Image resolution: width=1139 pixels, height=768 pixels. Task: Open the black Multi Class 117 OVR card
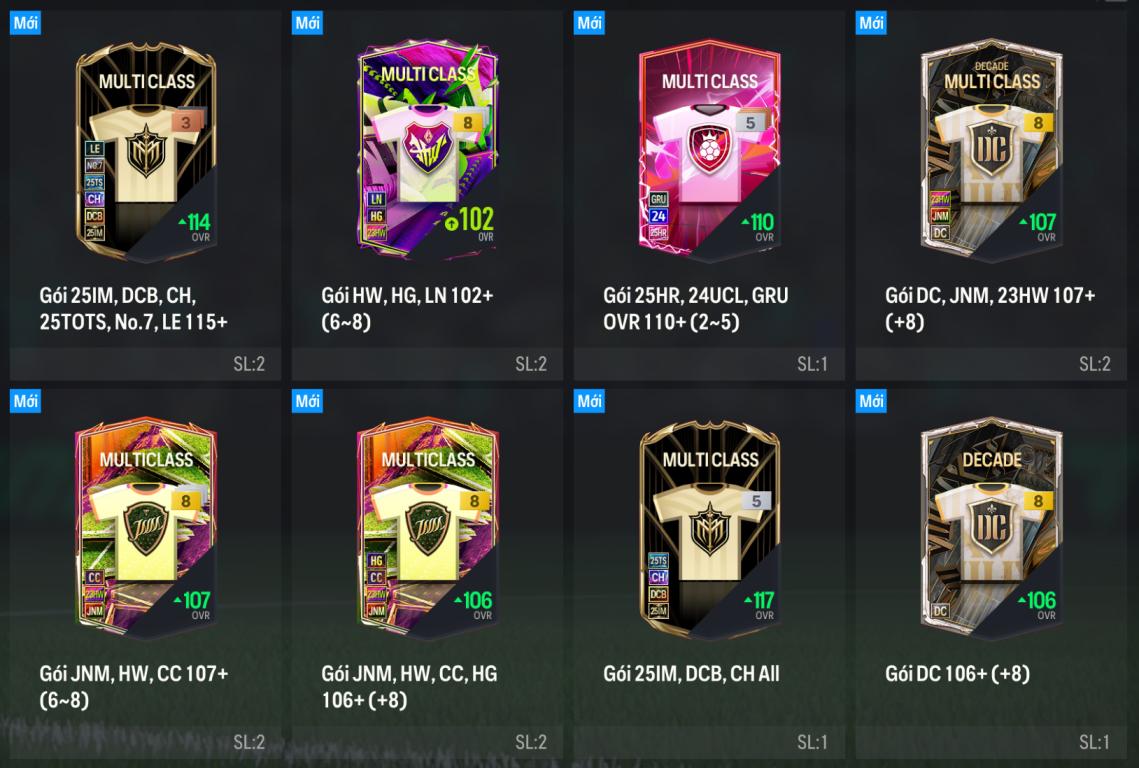click(x=709, y=529)
